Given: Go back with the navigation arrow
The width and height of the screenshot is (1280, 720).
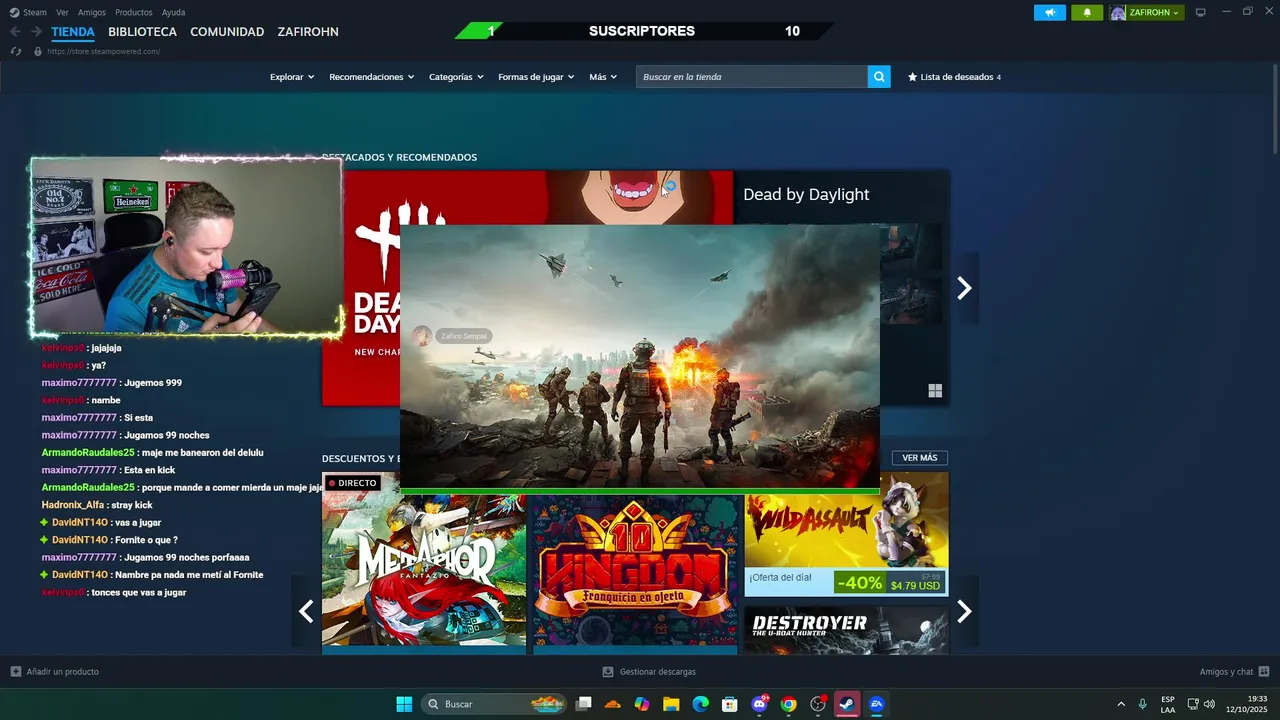Looking at the screenshot, I should click(15, 32).
